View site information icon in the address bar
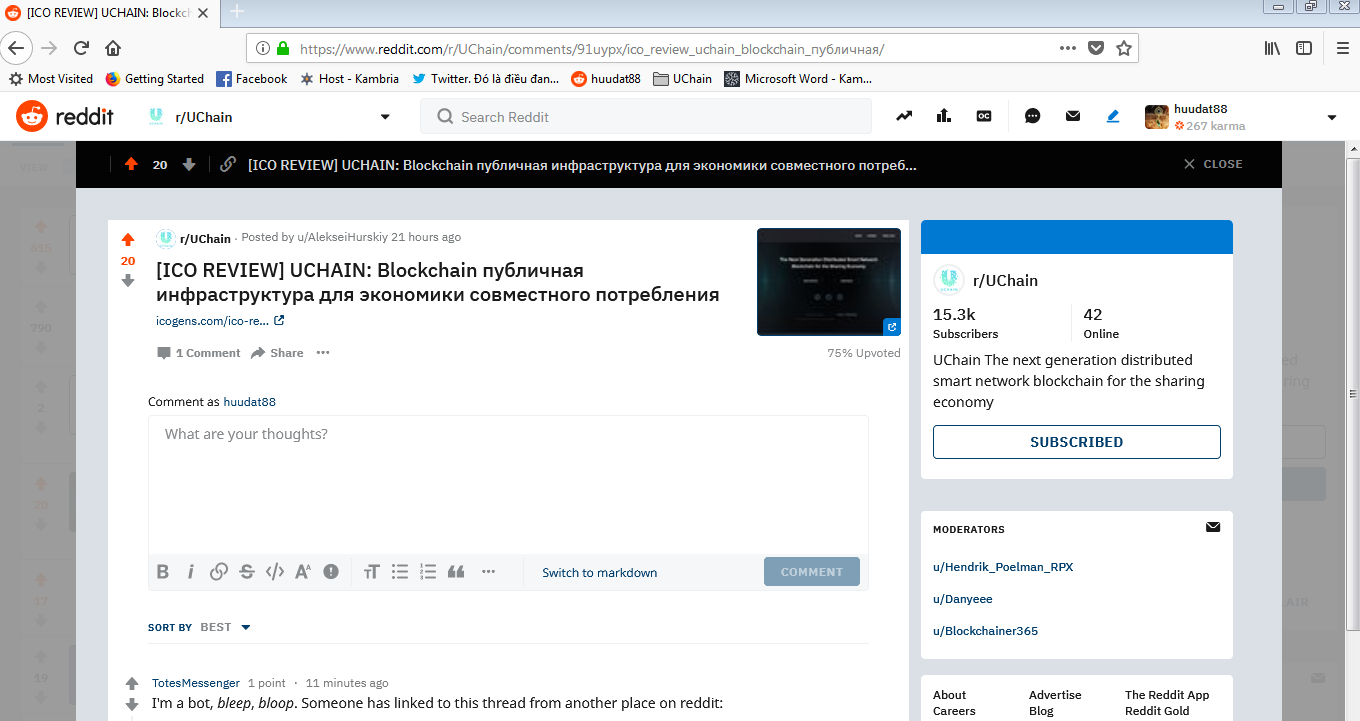The width and height of the screenshot is (1360, 721). pos(263,48)
